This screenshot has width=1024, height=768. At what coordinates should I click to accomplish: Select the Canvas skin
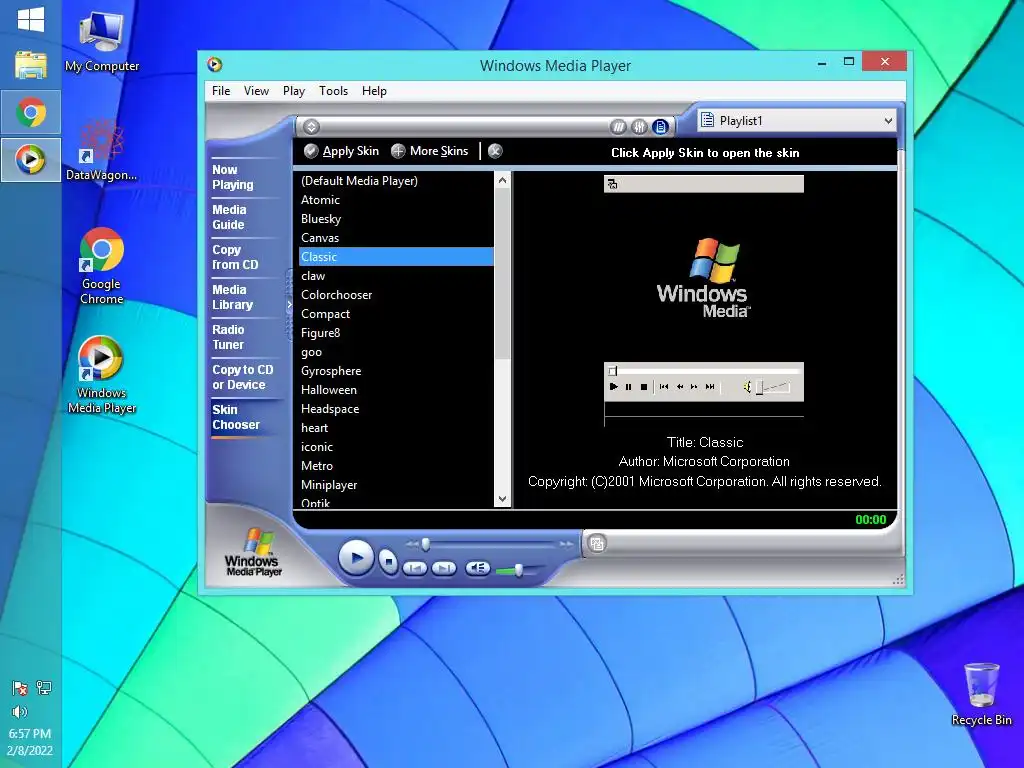pos(396,238)
